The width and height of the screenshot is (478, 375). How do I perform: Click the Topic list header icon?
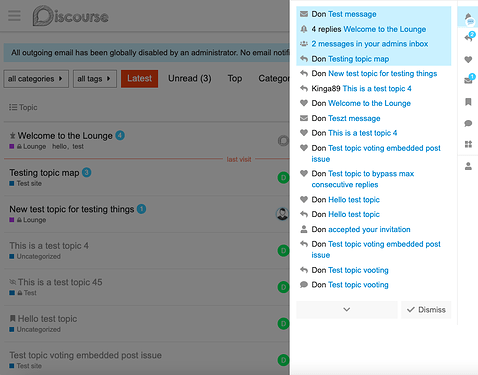(x=13, y=107)
